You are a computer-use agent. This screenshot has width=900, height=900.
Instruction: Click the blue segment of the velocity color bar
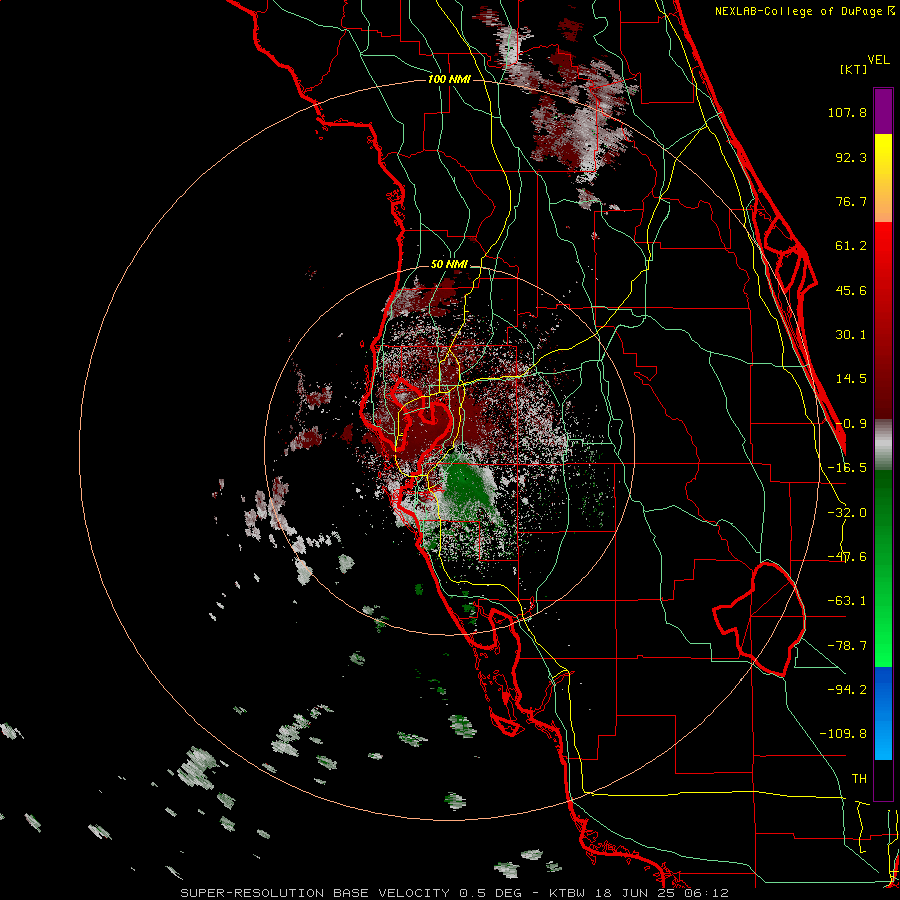[883, 713]
